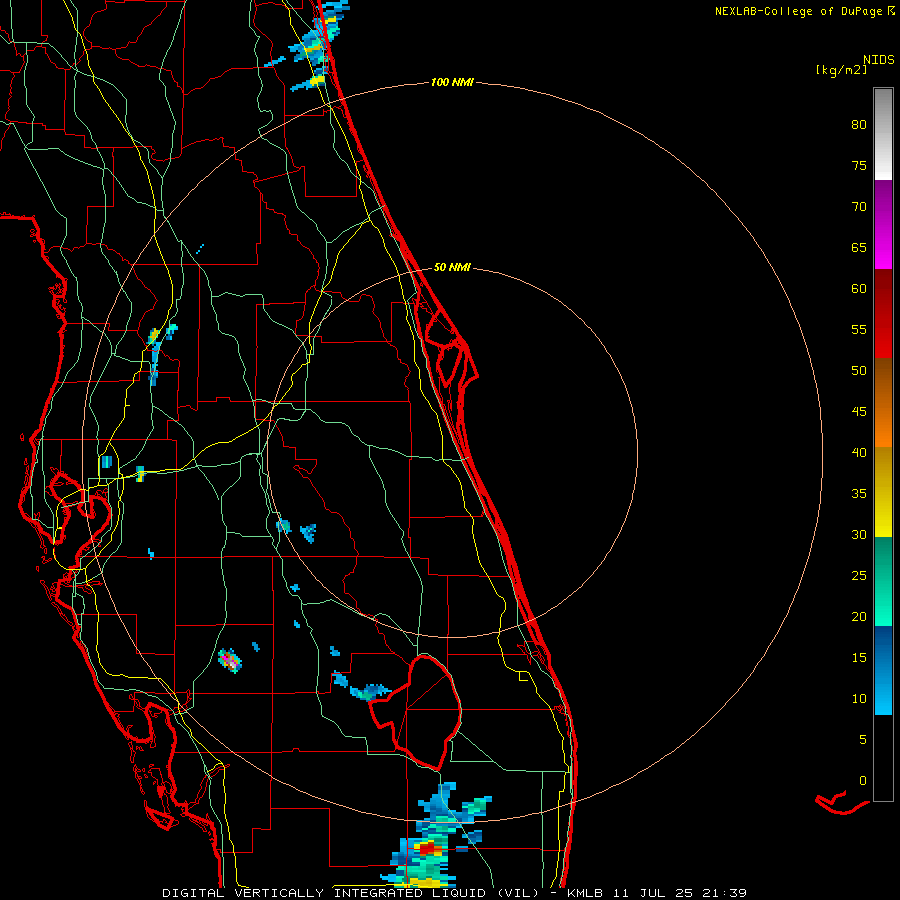
Task: Click the 80 value on the scale
Action: tap(859, 125)
